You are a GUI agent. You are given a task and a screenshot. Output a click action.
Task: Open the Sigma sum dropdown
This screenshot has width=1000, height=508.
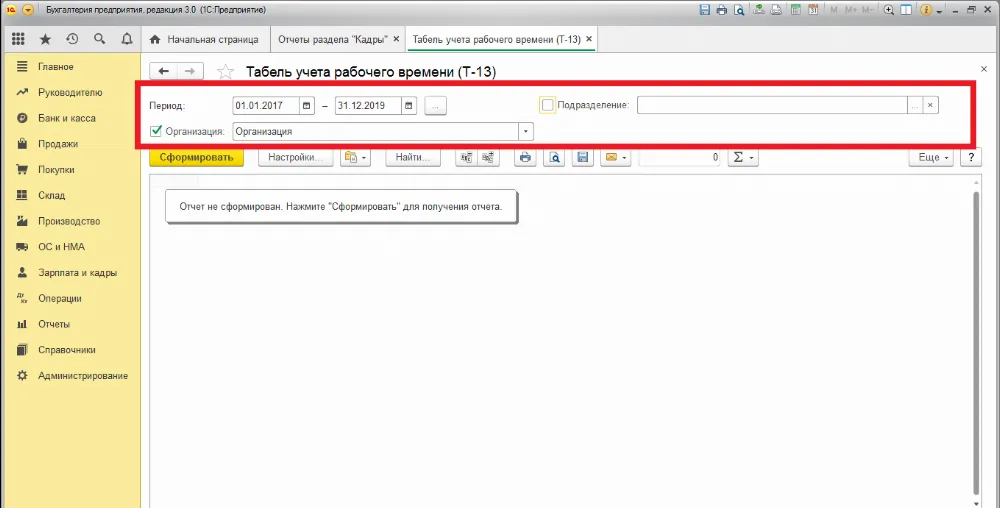743,157
